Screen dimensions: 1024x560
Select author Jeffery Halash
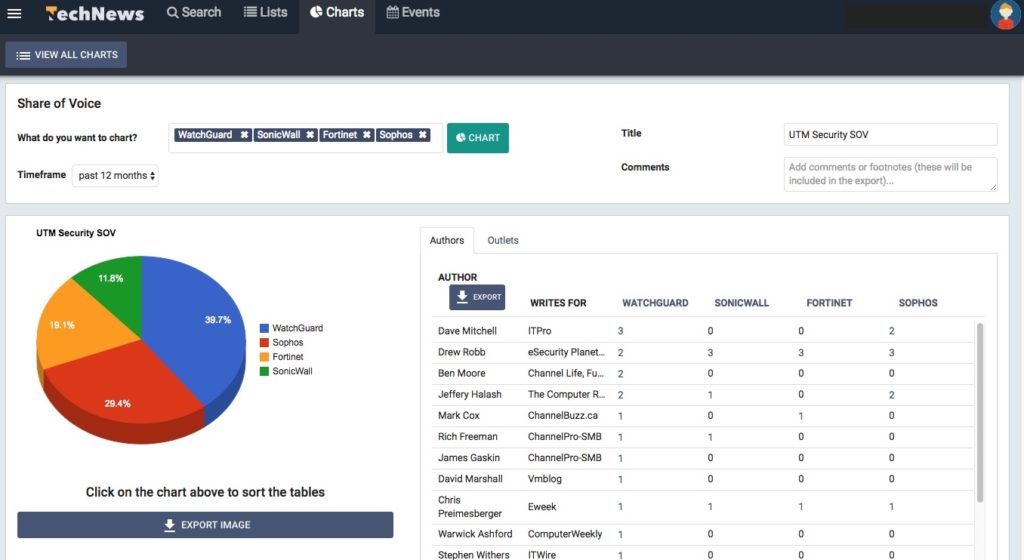click(470, 394)
